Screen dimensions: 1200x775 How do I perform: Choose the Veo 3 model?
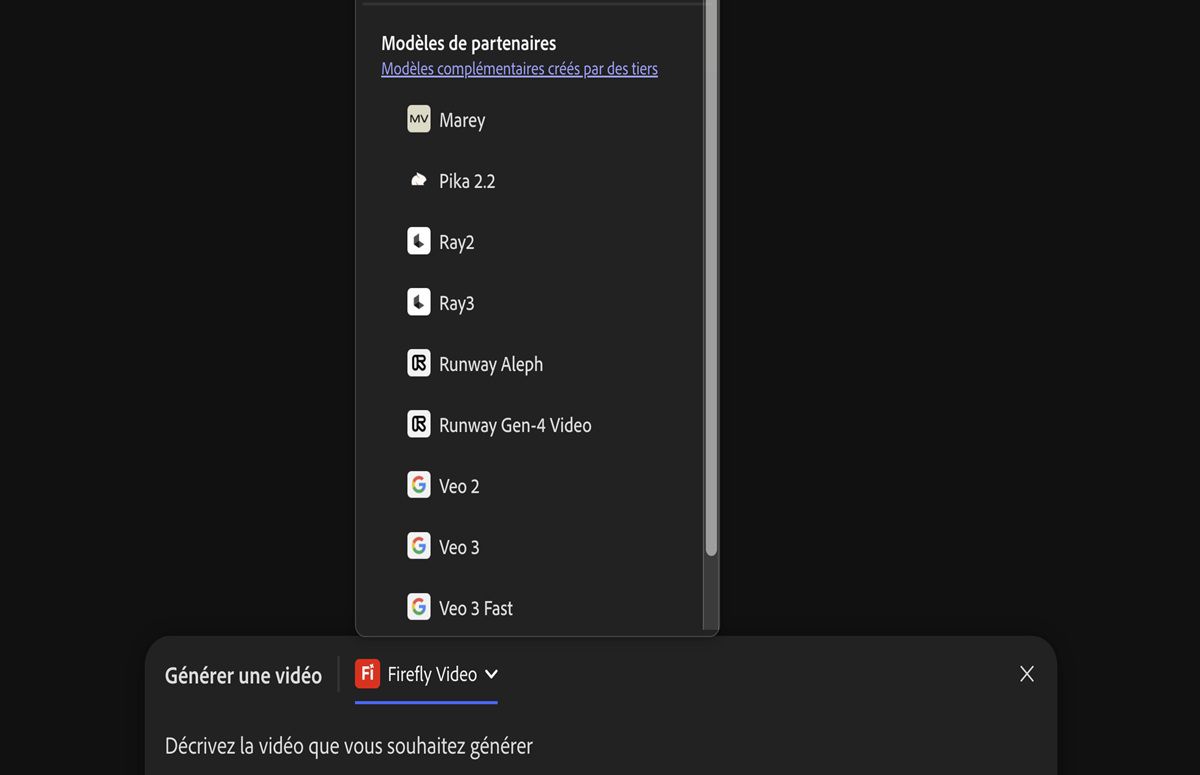pos(459,547)
